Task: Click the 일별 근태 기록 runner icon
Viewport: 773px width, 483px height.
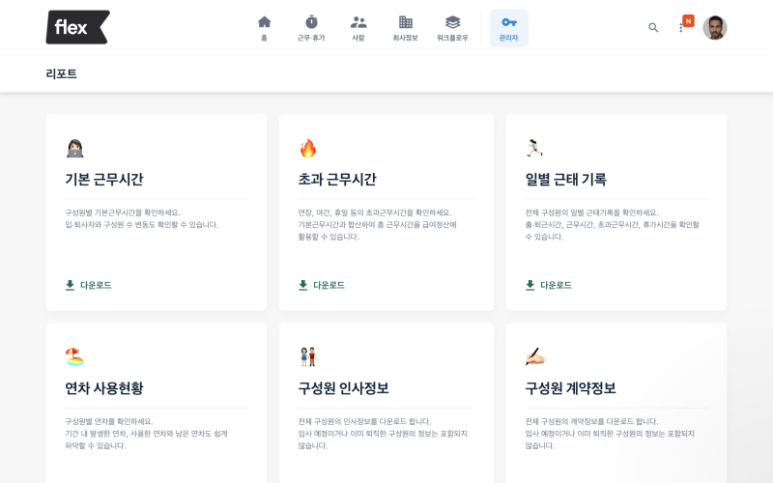Action: (x=534, y=148)
